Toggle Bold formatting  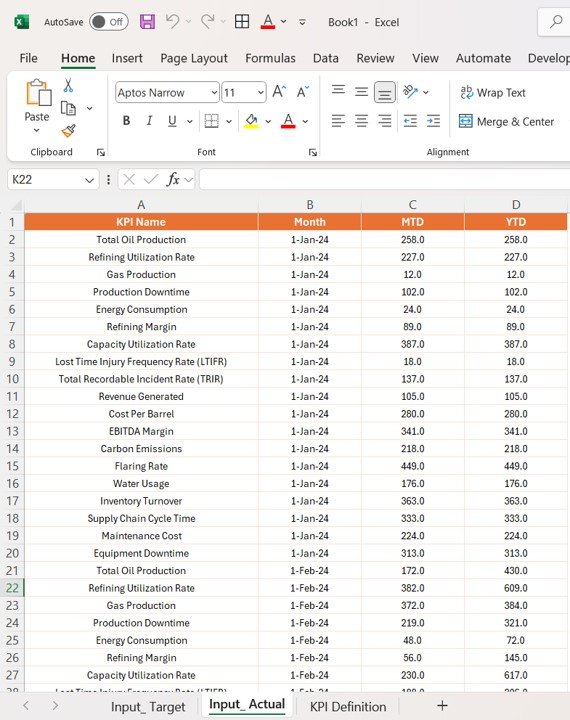pos(126,121)
